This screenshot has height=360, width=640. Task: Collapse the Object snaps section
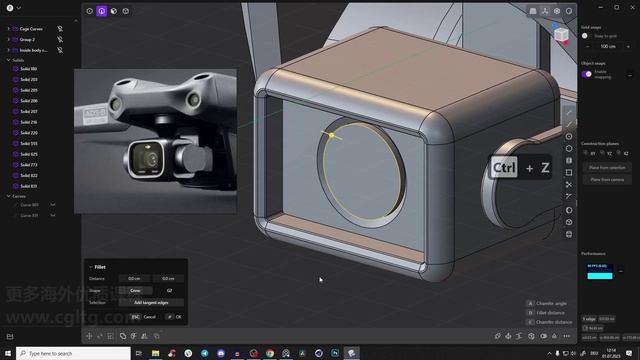(630, 76)
